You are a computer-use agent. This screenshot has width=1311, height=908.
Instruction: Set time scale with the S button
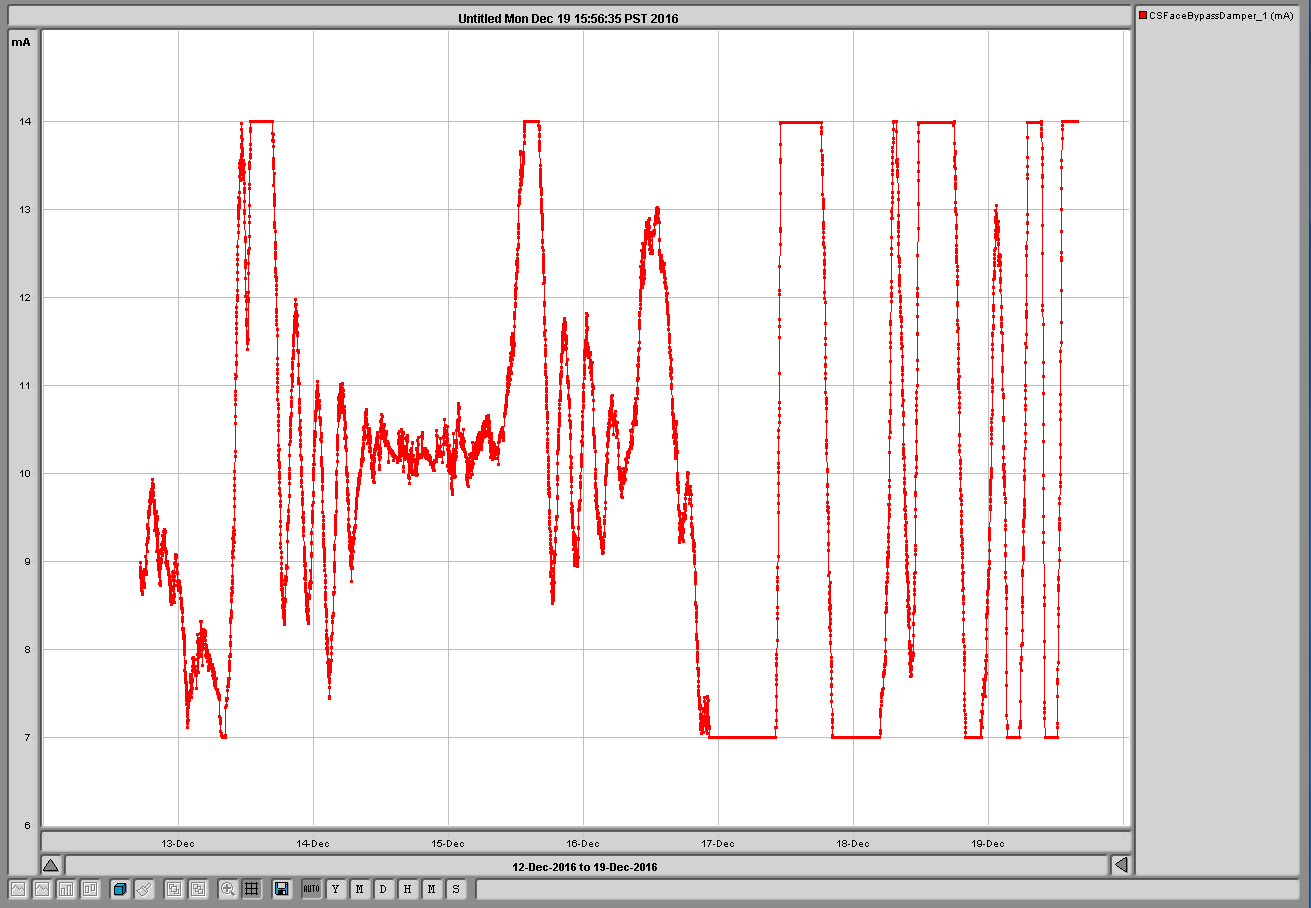455,889
